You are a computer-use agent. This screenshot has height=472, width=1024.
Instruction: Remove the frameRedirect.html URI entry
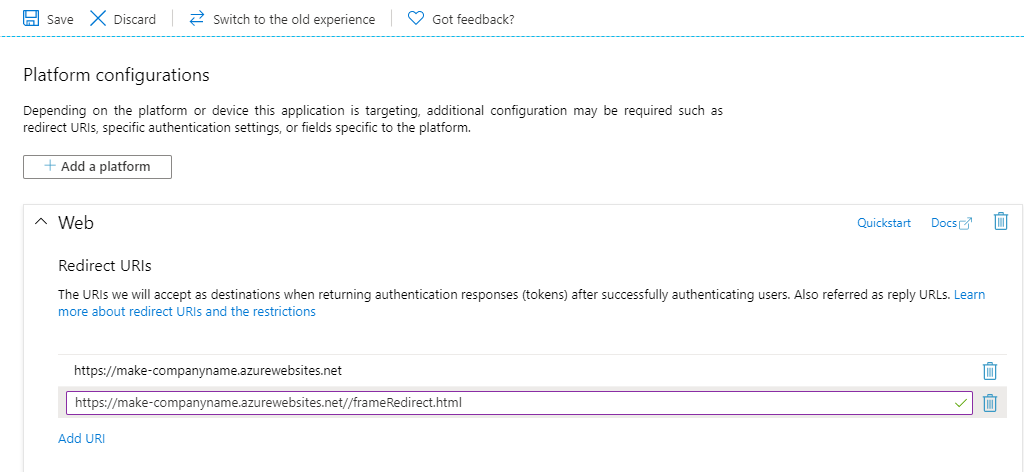coord(990,403)
